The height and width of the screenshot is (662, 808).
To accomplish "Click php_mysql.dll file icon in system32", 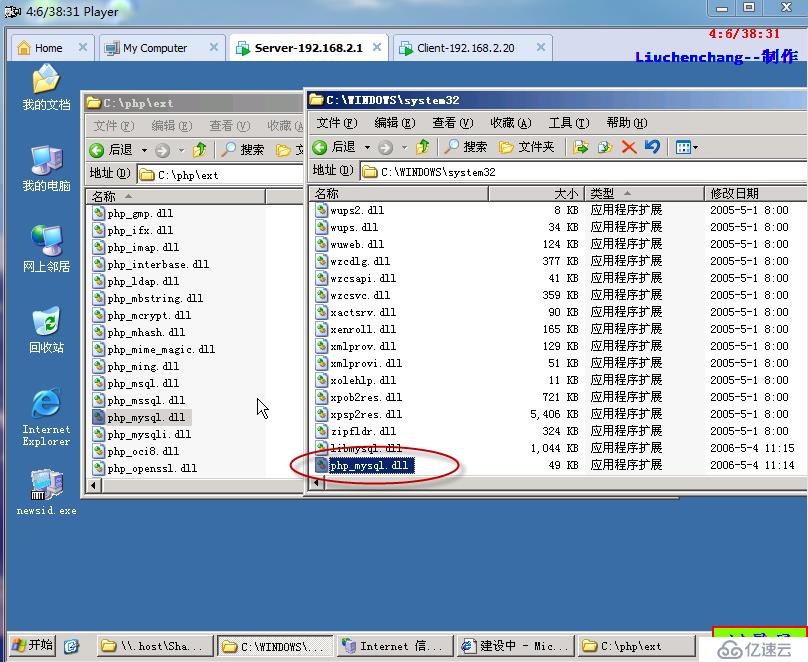I will (322, 465).
